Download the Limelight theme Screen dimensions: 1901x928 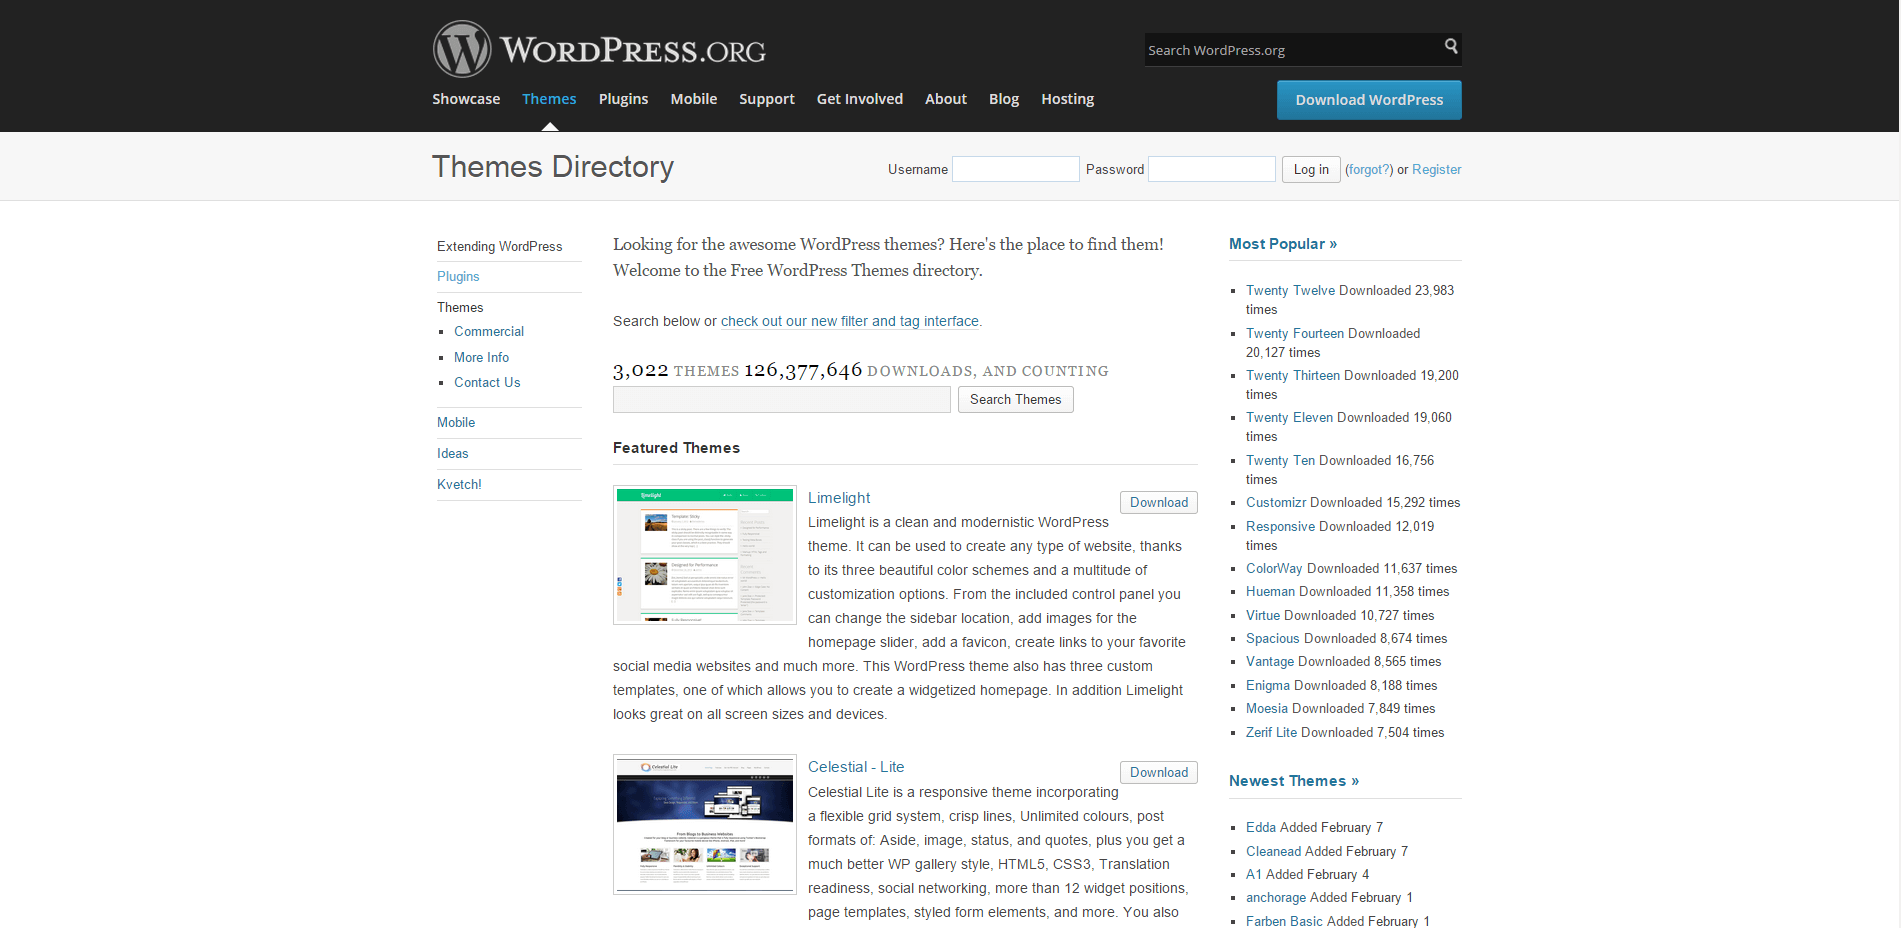(x=1159, y=503)
